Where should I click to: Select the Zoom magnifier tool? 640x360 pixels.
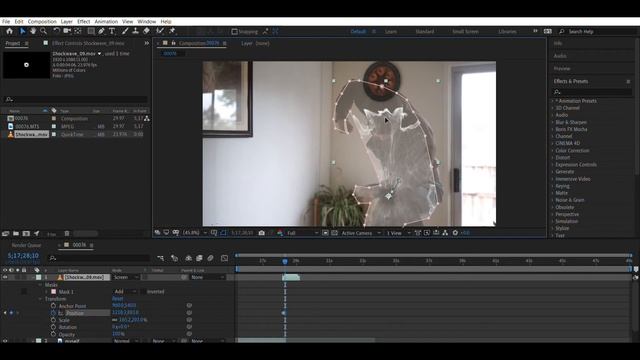(x=43, y=31)
